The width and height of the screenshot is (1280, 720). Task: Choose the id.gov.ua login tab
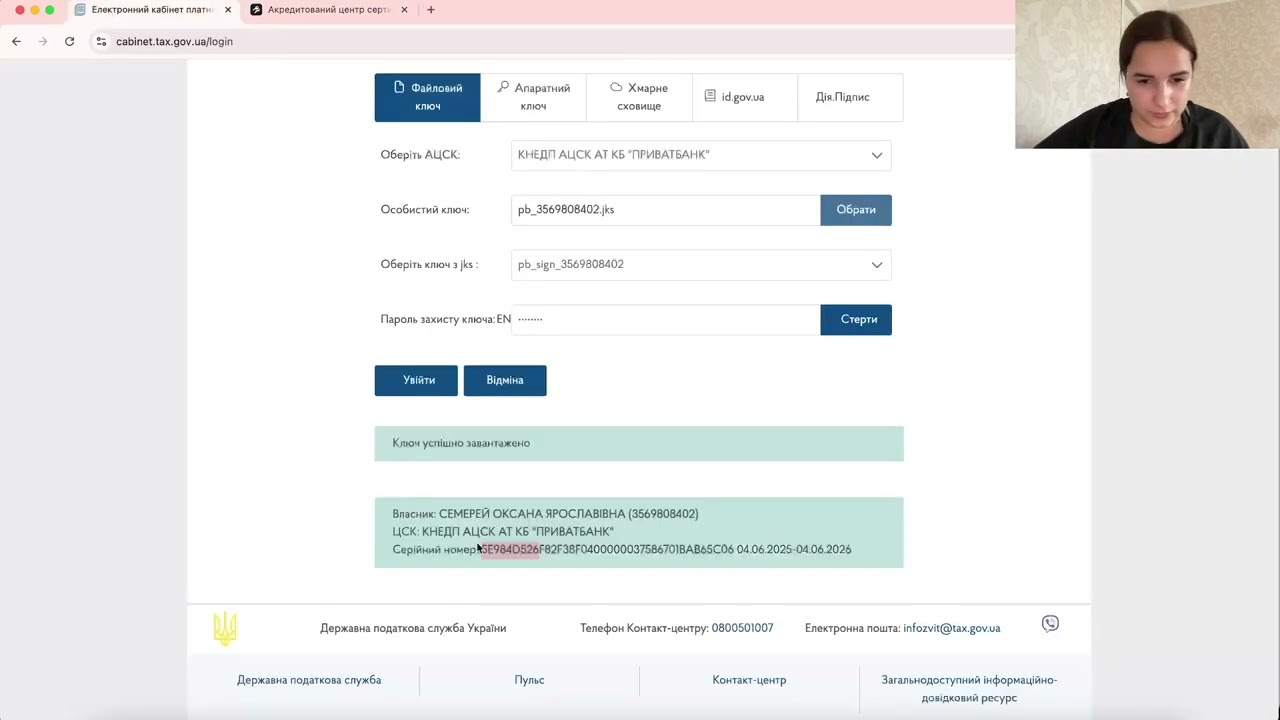click(x=744, y=97)
